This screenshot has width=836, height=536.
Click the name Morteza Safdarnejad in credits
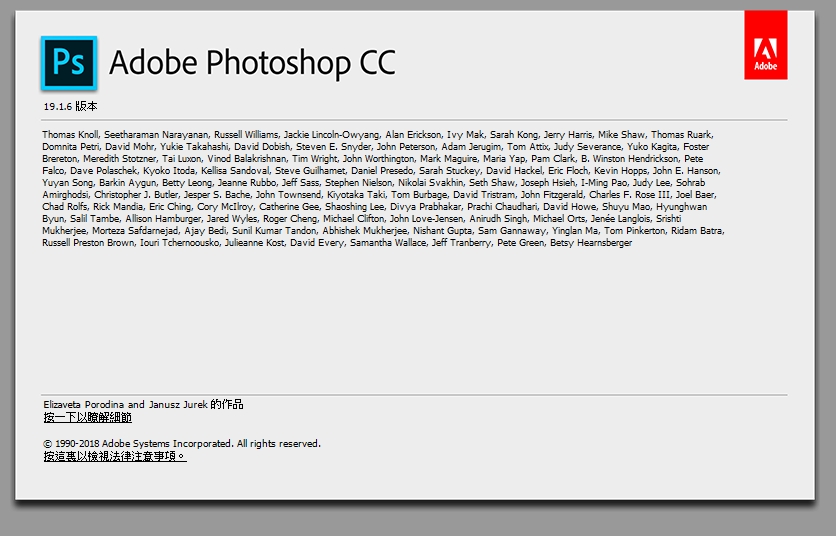click(x=135, y=230)
